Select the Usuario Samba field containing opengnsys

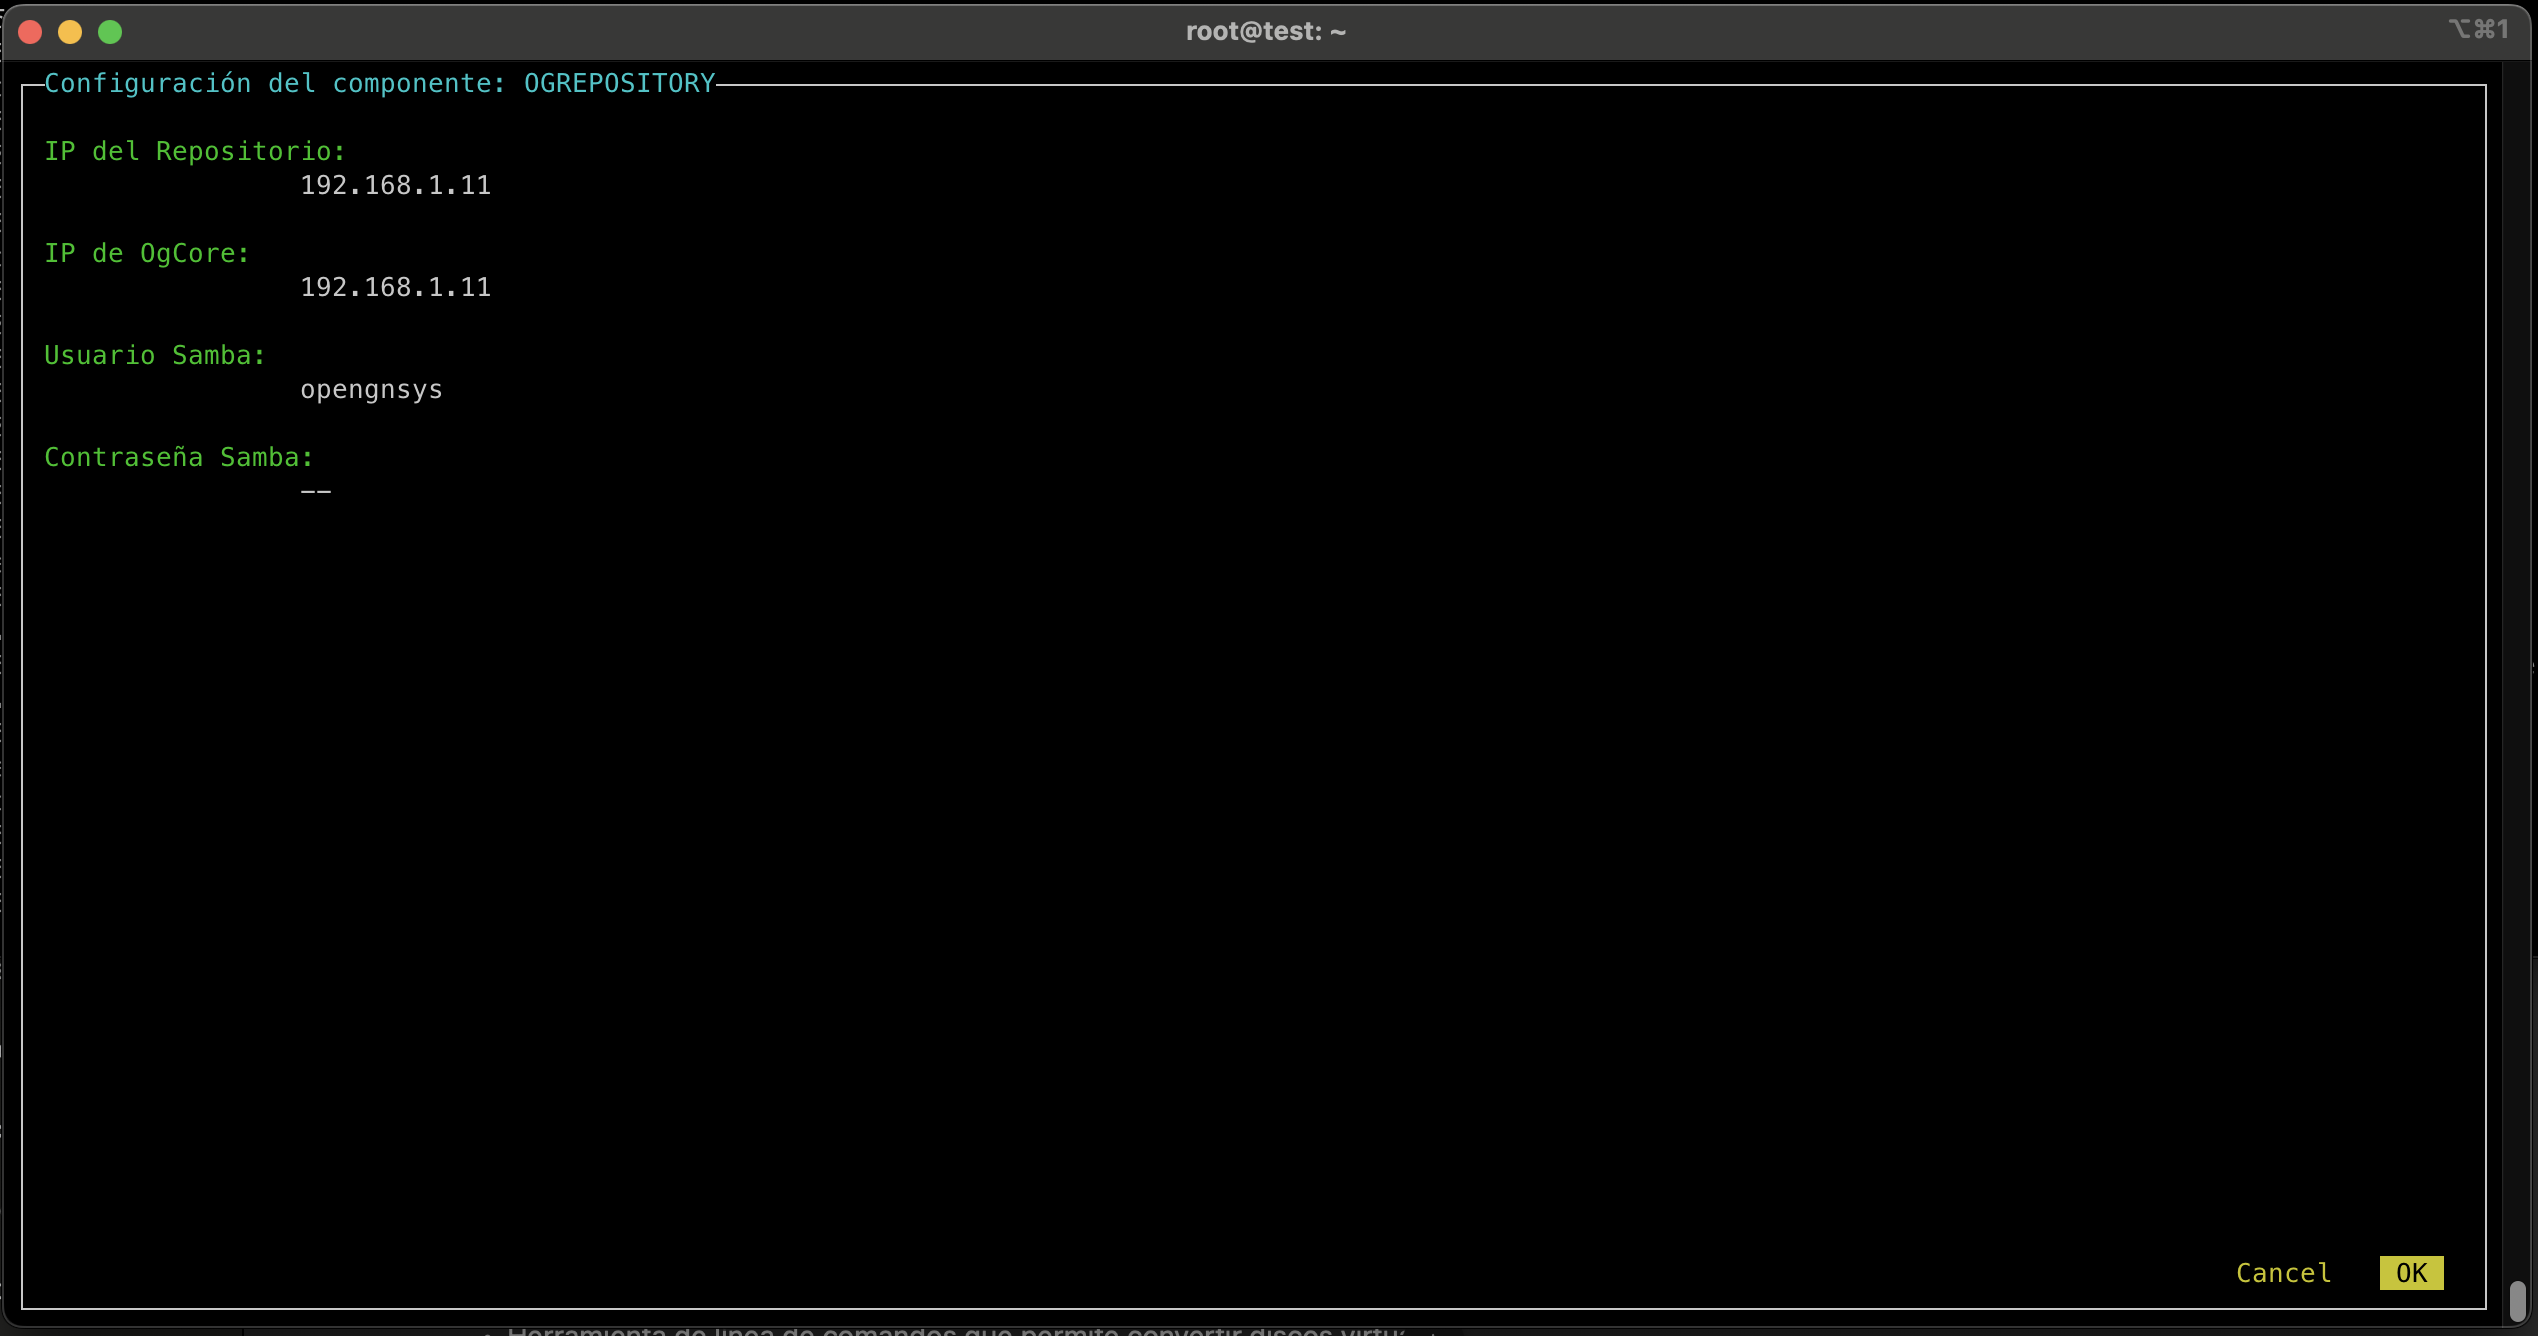[x=371, y=390]
